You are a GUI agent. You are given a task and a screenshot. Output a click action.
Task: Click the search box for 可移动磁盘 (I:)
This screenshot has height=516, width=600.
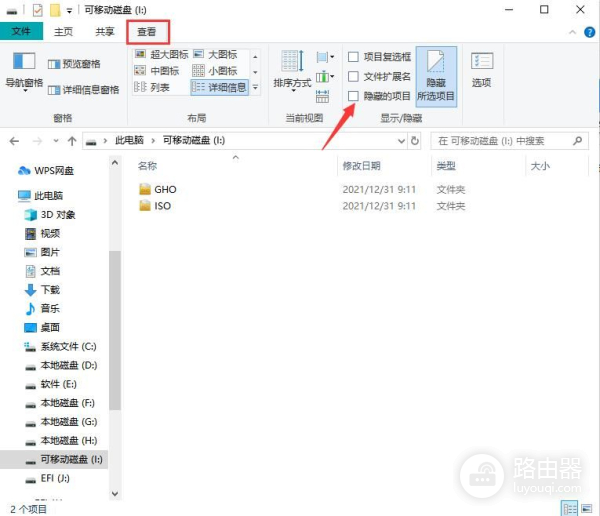[509, 141]
